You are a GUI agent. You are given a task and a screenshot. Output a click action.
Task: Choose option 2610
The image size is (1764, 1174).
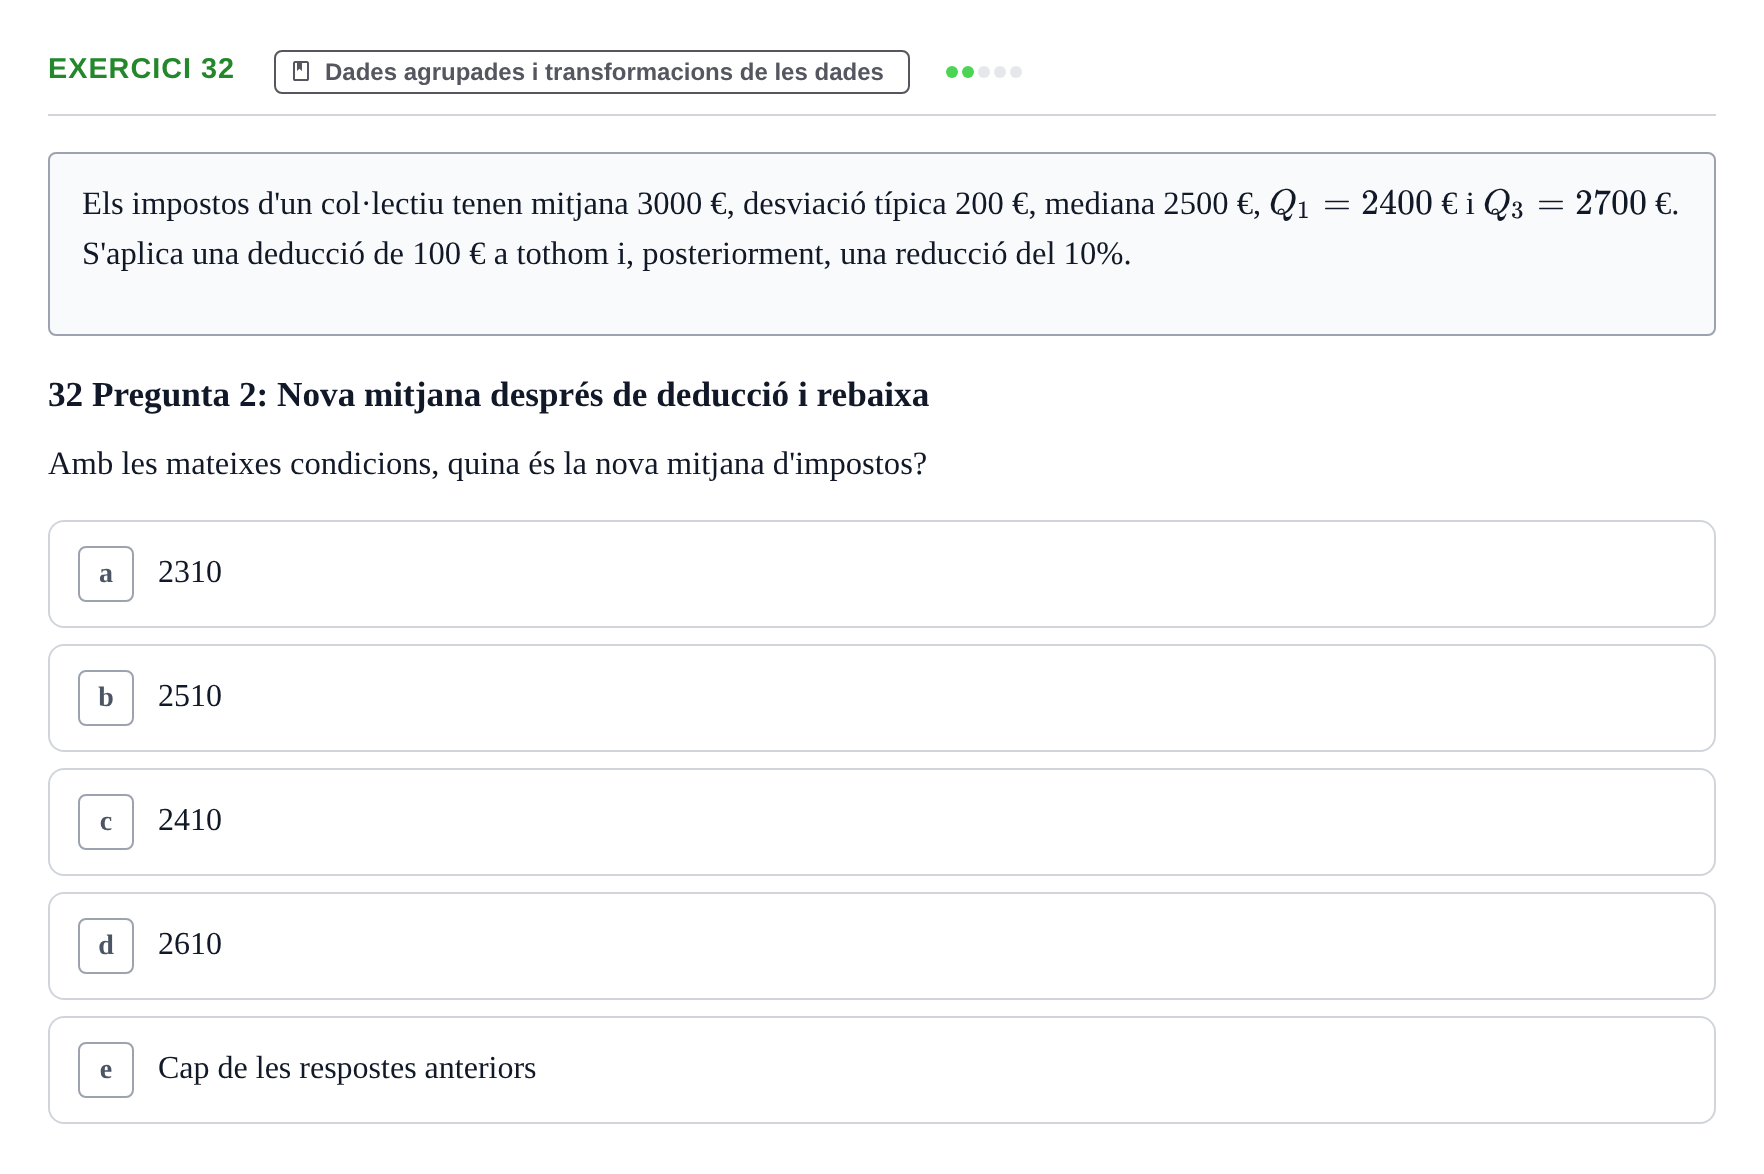pyautogui.click(x=882, y=946)
